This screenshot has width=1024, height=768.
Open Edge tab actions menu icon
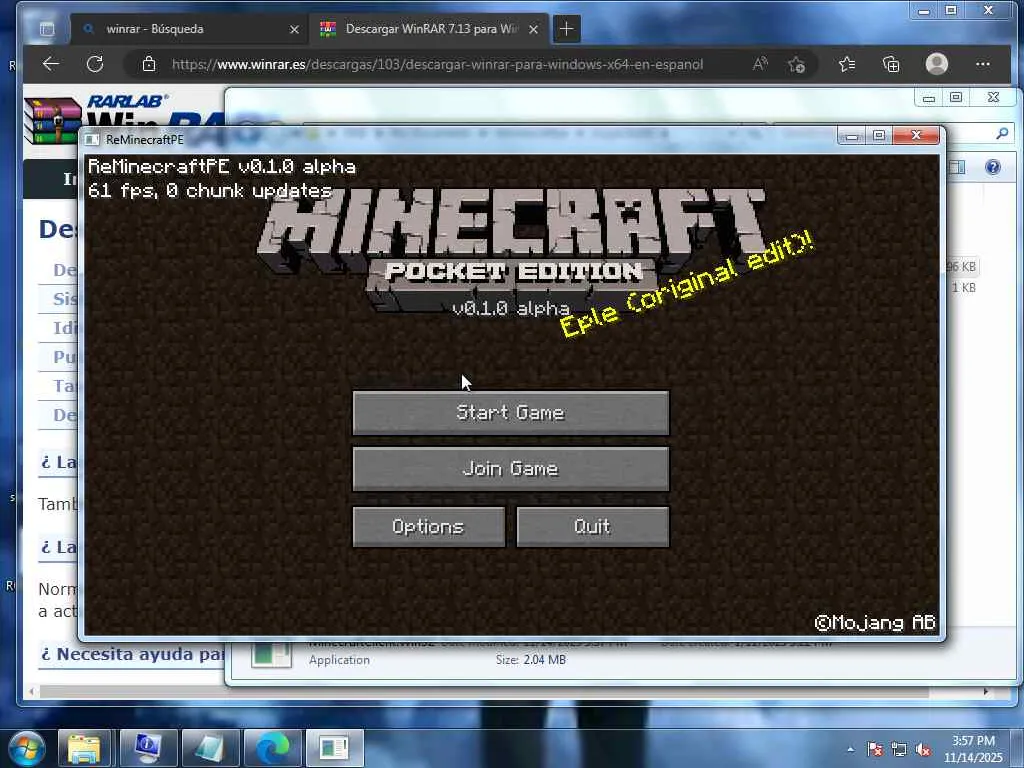point(47,29)
